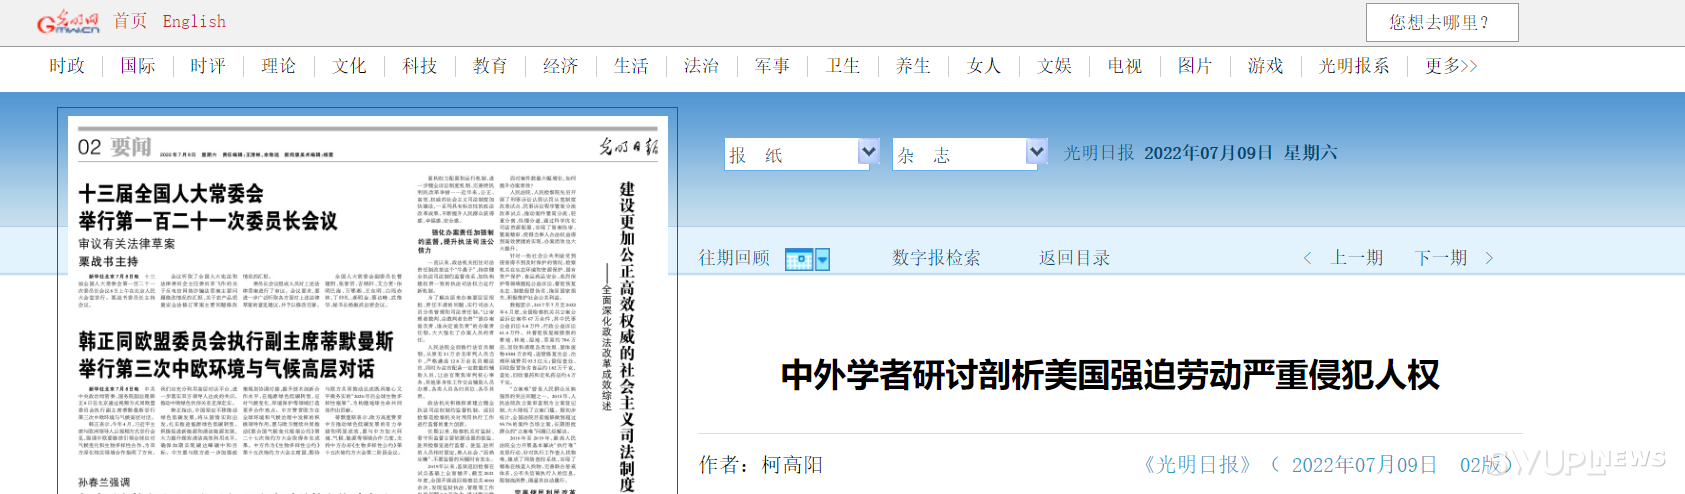Open the 游戏 channel
This screenshot has height=494, width=1685.
point(1266,66)
